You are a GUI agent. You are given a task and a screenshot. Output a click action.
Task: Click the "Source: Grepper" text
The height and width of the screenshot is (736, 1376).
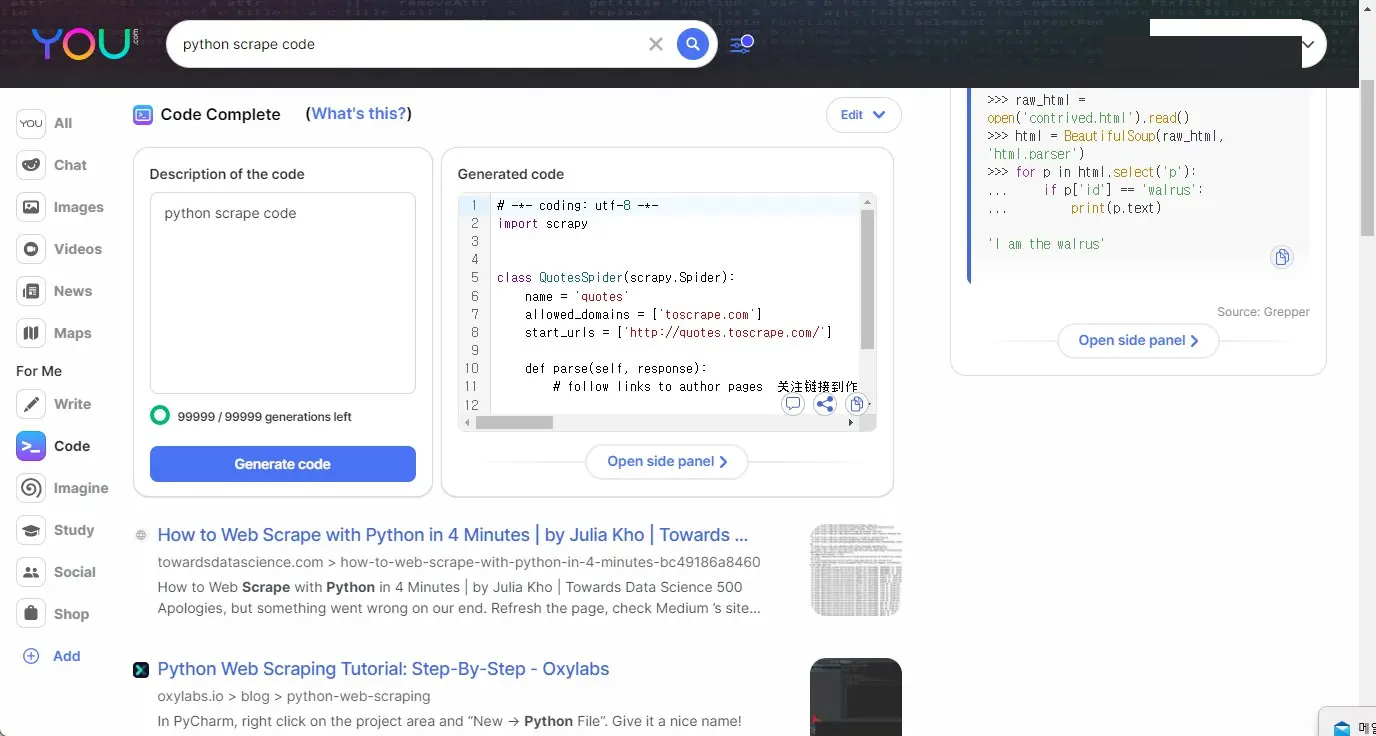pyautogui.click(x=1263, y=312)
